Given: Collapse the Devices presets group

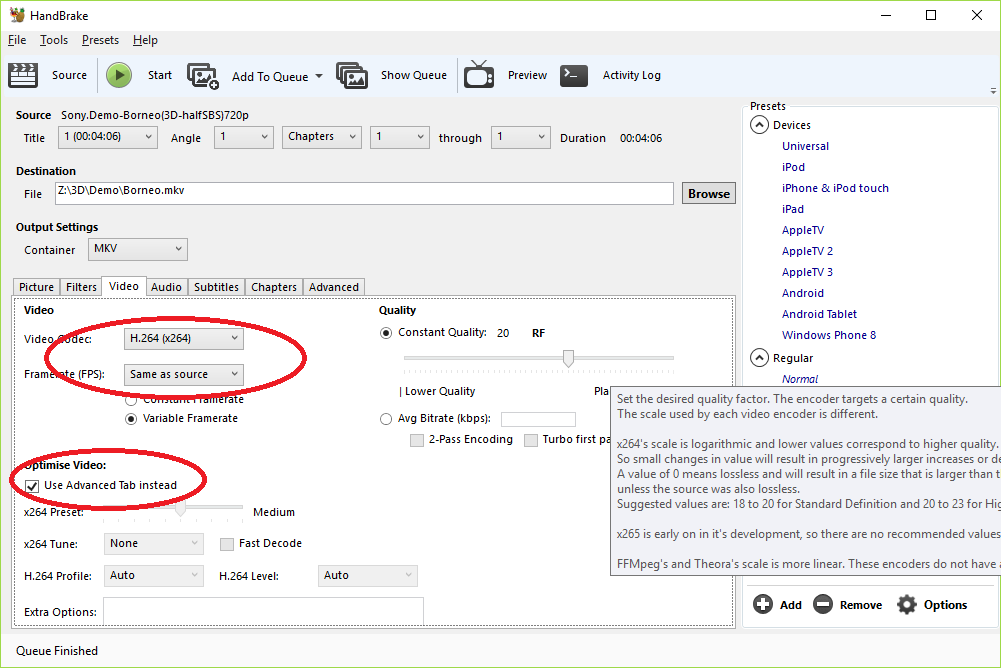Looking at the screenshot, I should click(x=759, y=125).
